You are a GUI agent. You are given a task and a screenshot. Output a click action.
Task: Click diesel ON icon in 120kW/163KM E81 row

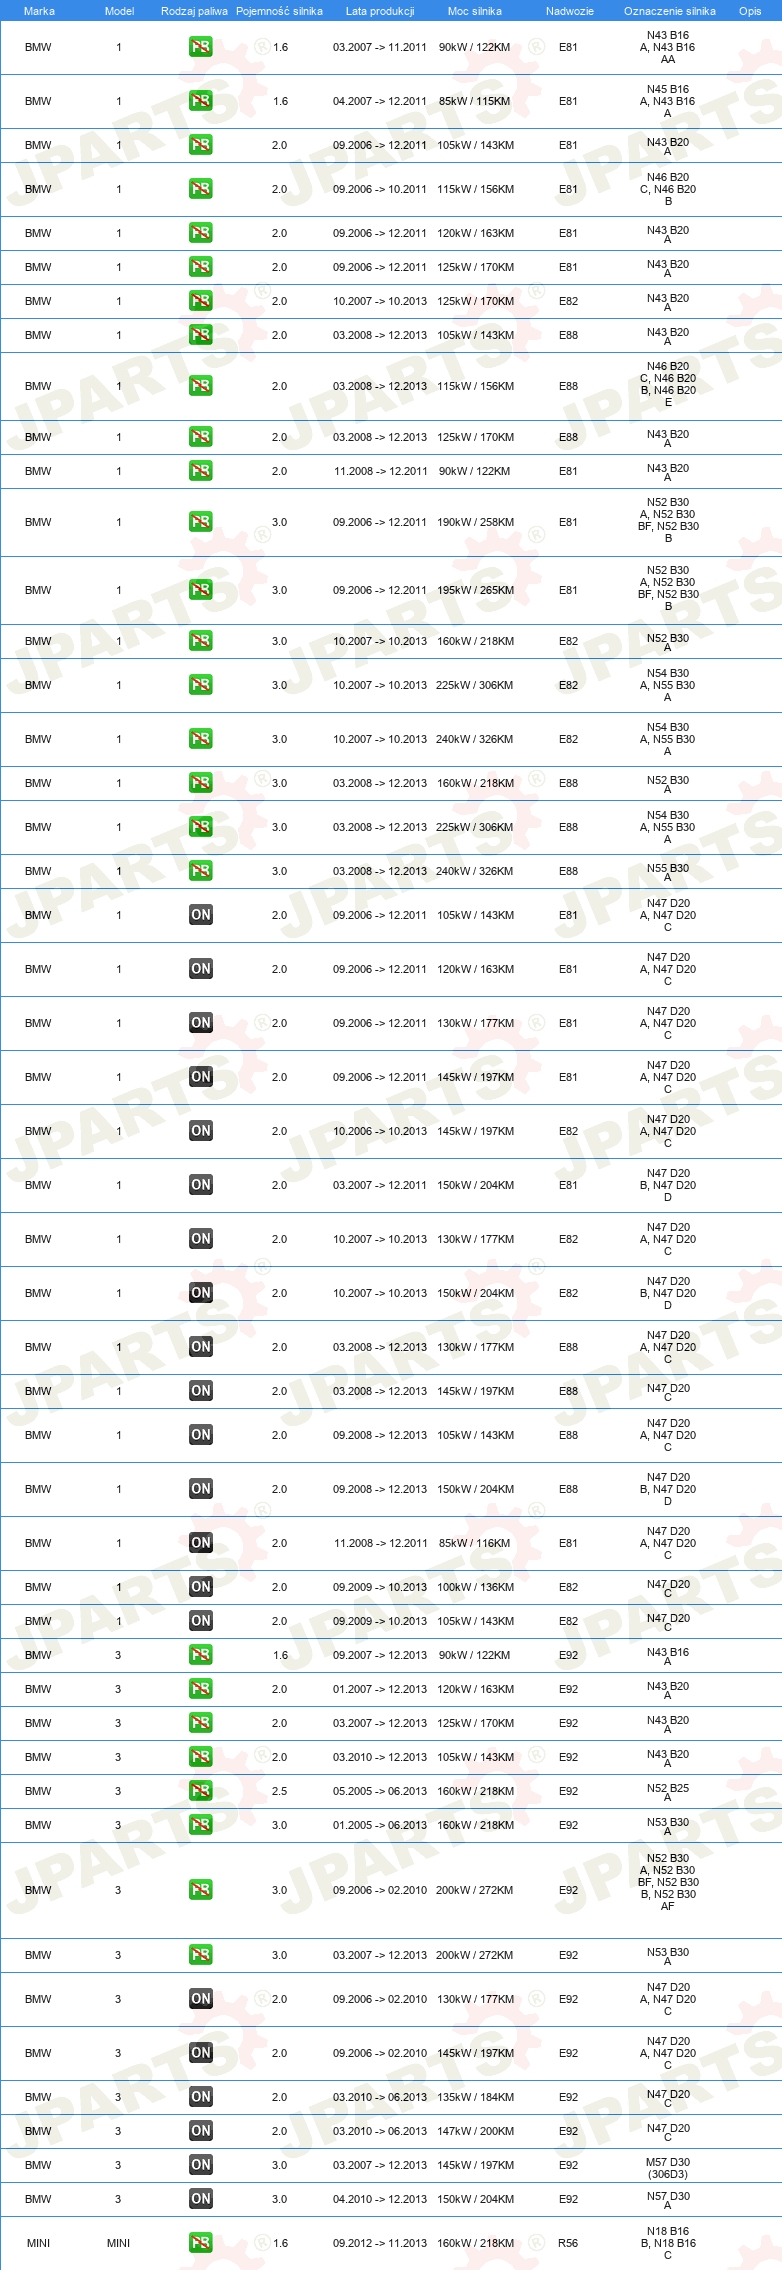coord(201,969)
